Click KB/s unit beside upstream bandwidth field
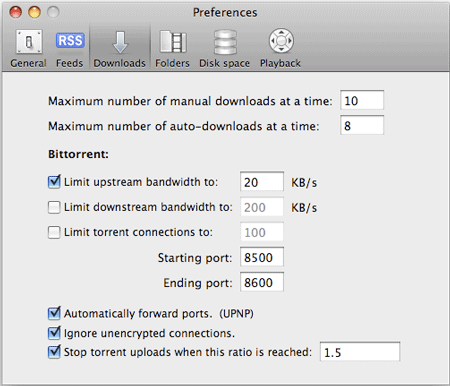The width and height of the screenshot is (450, 386). (x=304, y=183)
